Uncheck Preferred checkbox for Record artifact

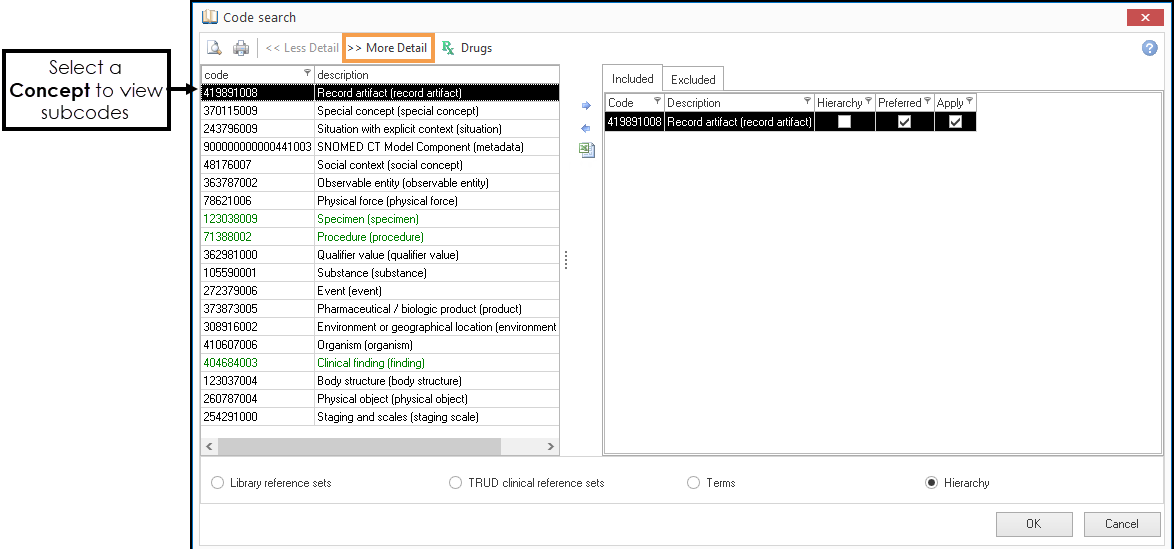pos(904,122)
